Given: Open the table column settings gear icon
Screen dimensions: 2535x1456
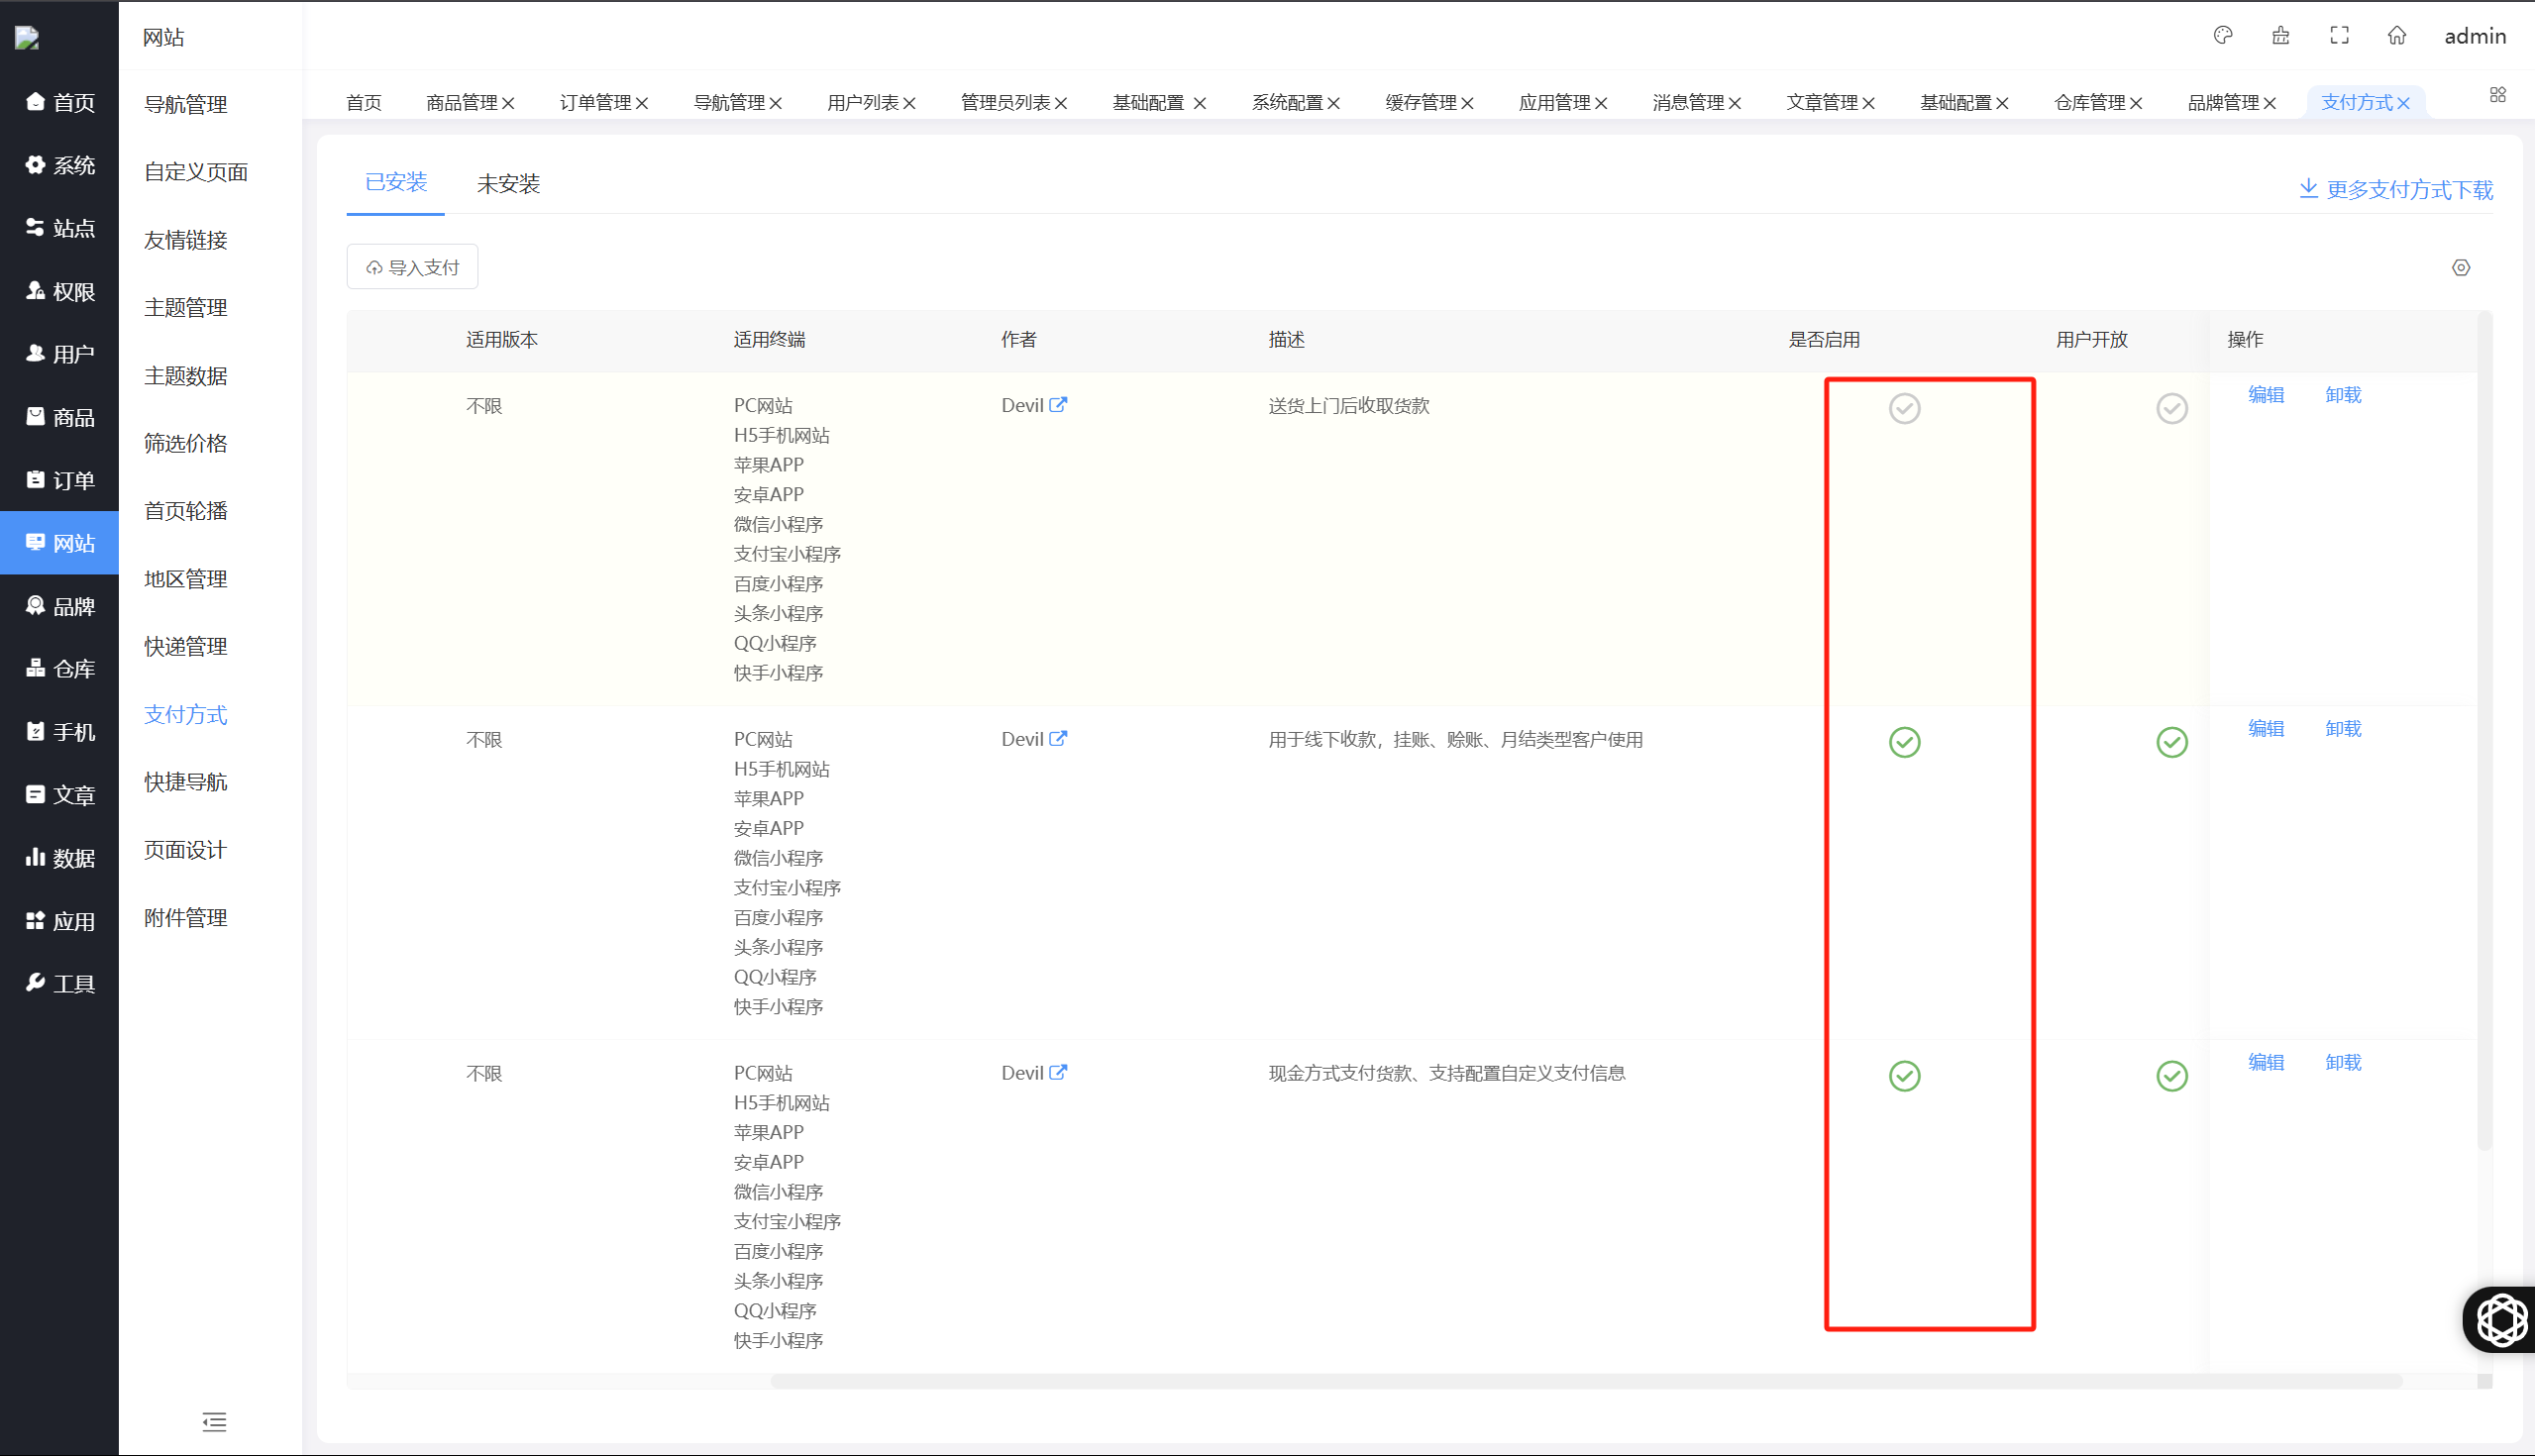Looking at the screenshot, I should click(2461, 268).
